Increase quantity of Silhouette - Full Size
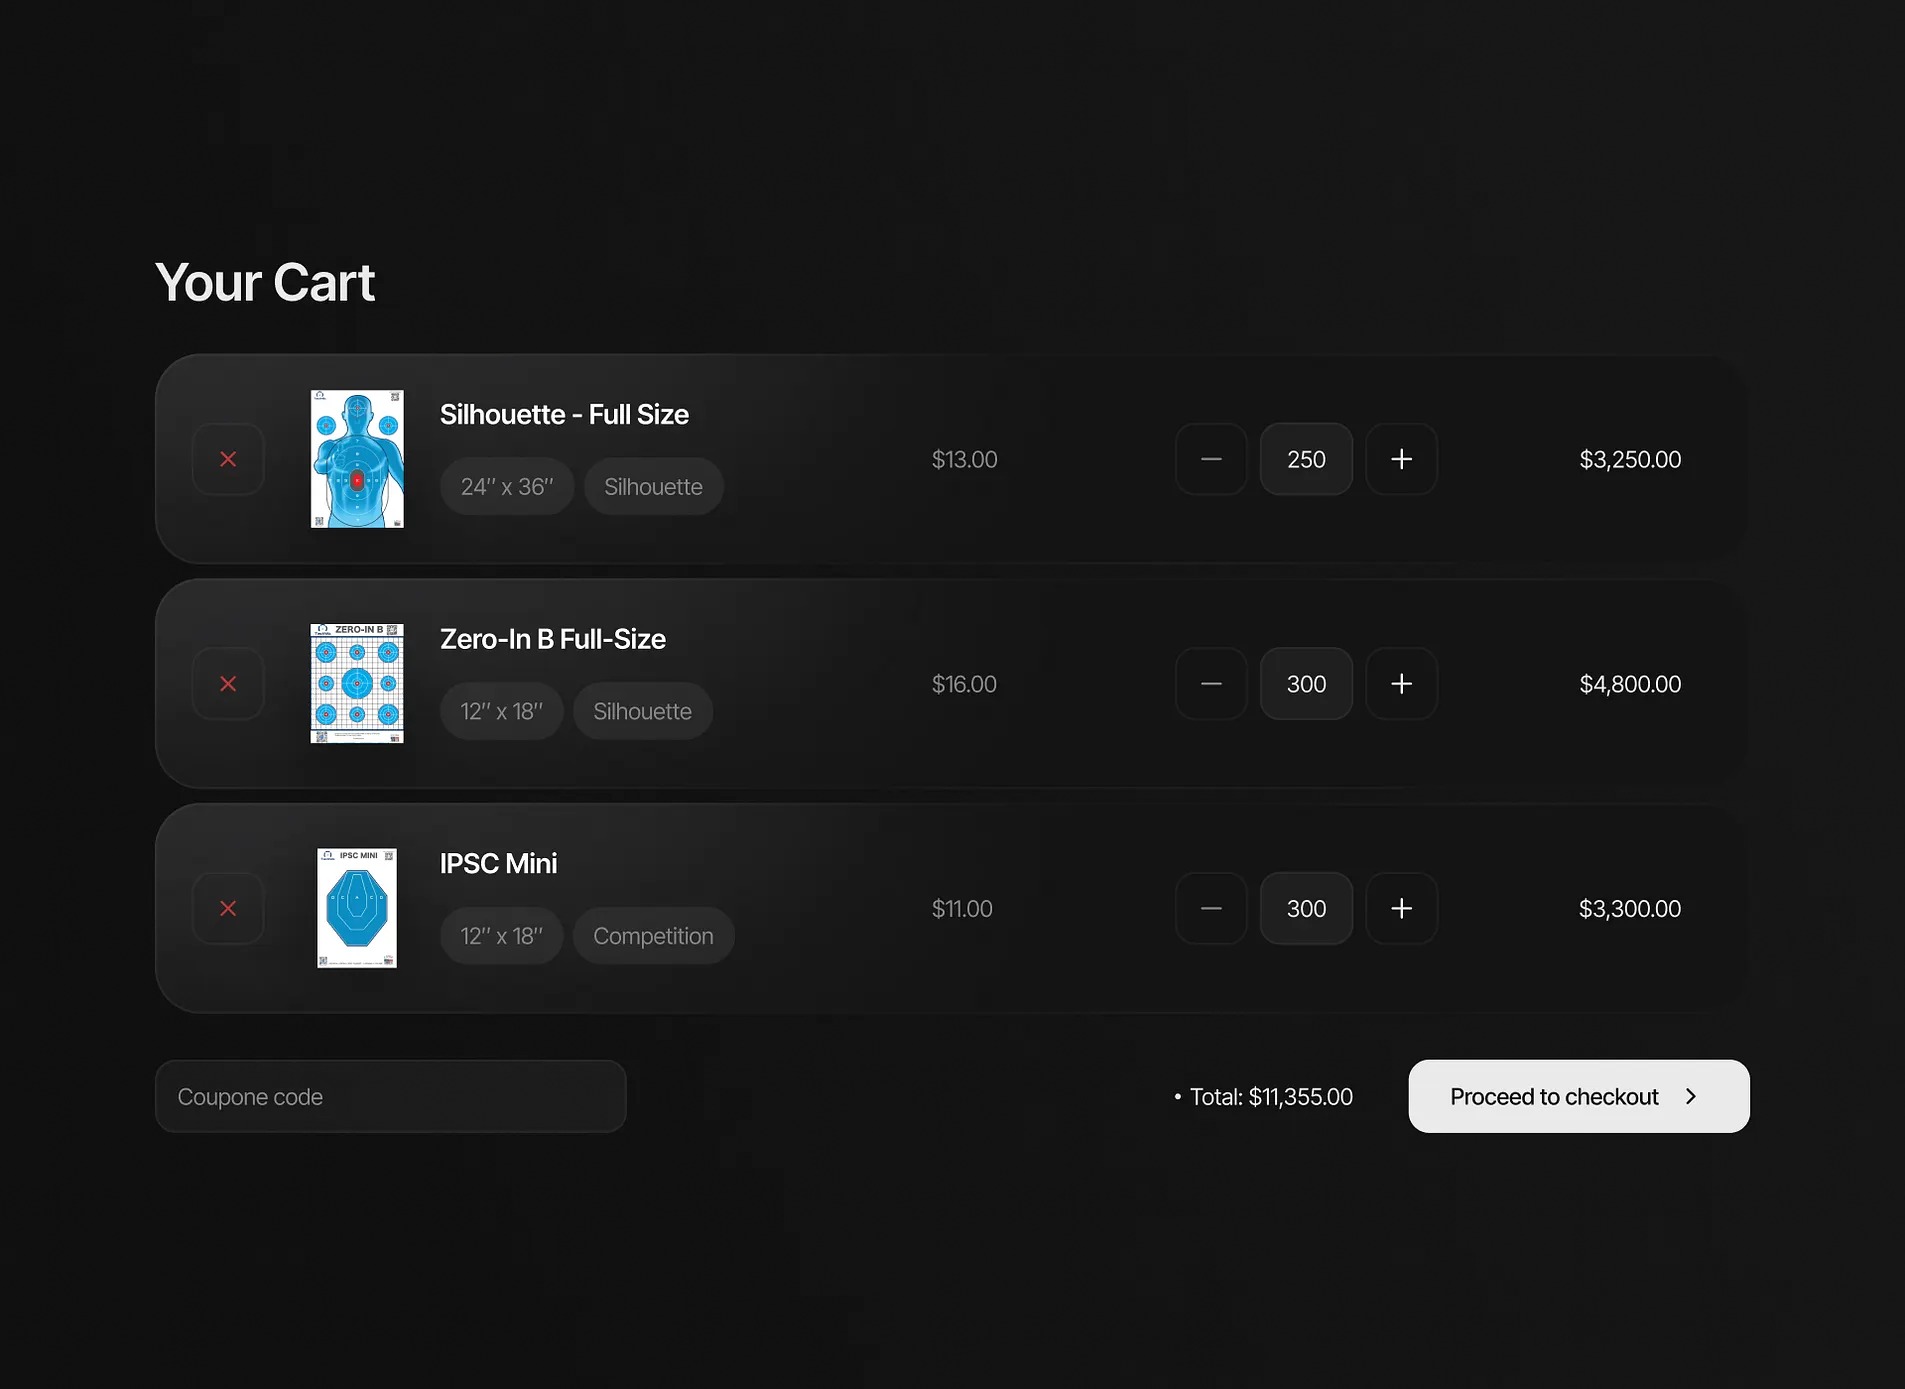Viewport: 1905px width, 1389px height. click(x=1402, y=459)
